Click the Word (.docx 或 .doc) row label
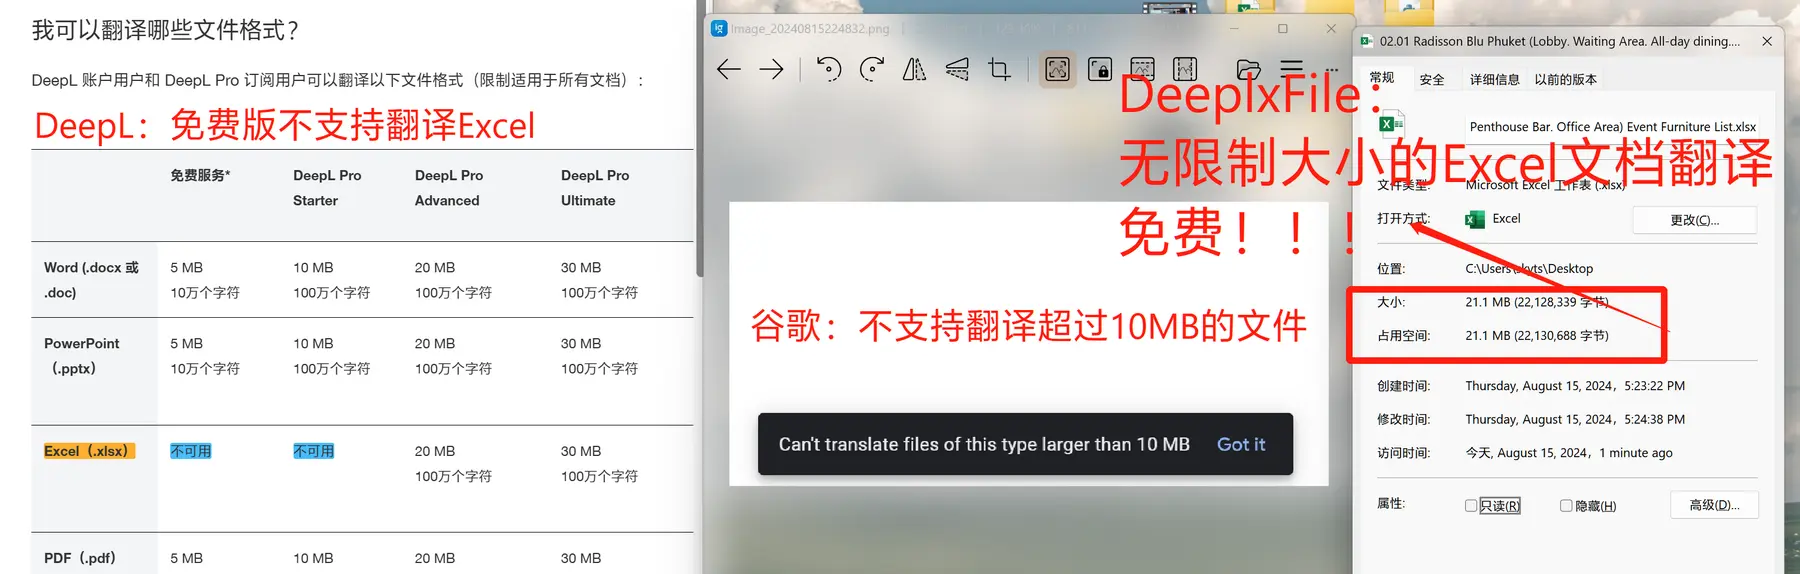The width and height of the screenshot is (1800, 574). pyautogui.click(x=91, y=280)
